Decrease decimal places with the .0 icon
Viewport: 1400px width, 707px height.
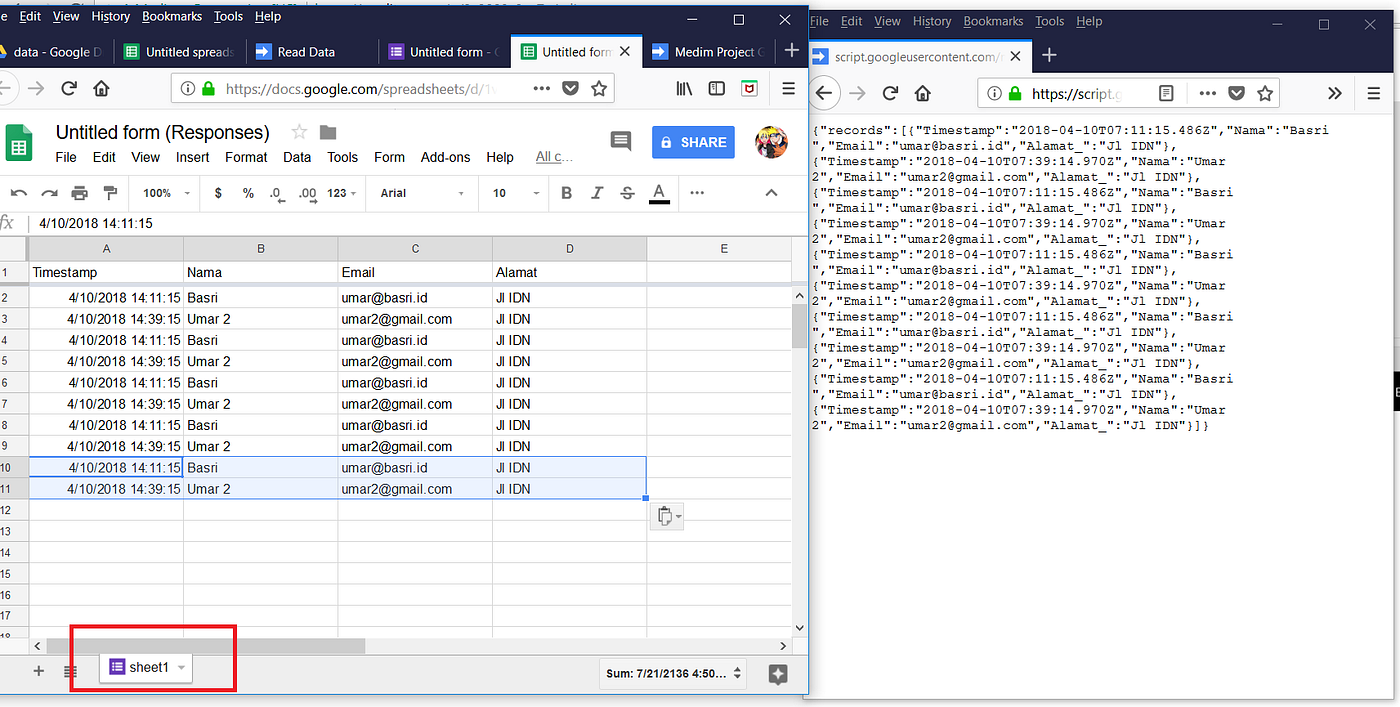(x=274, y=193)
